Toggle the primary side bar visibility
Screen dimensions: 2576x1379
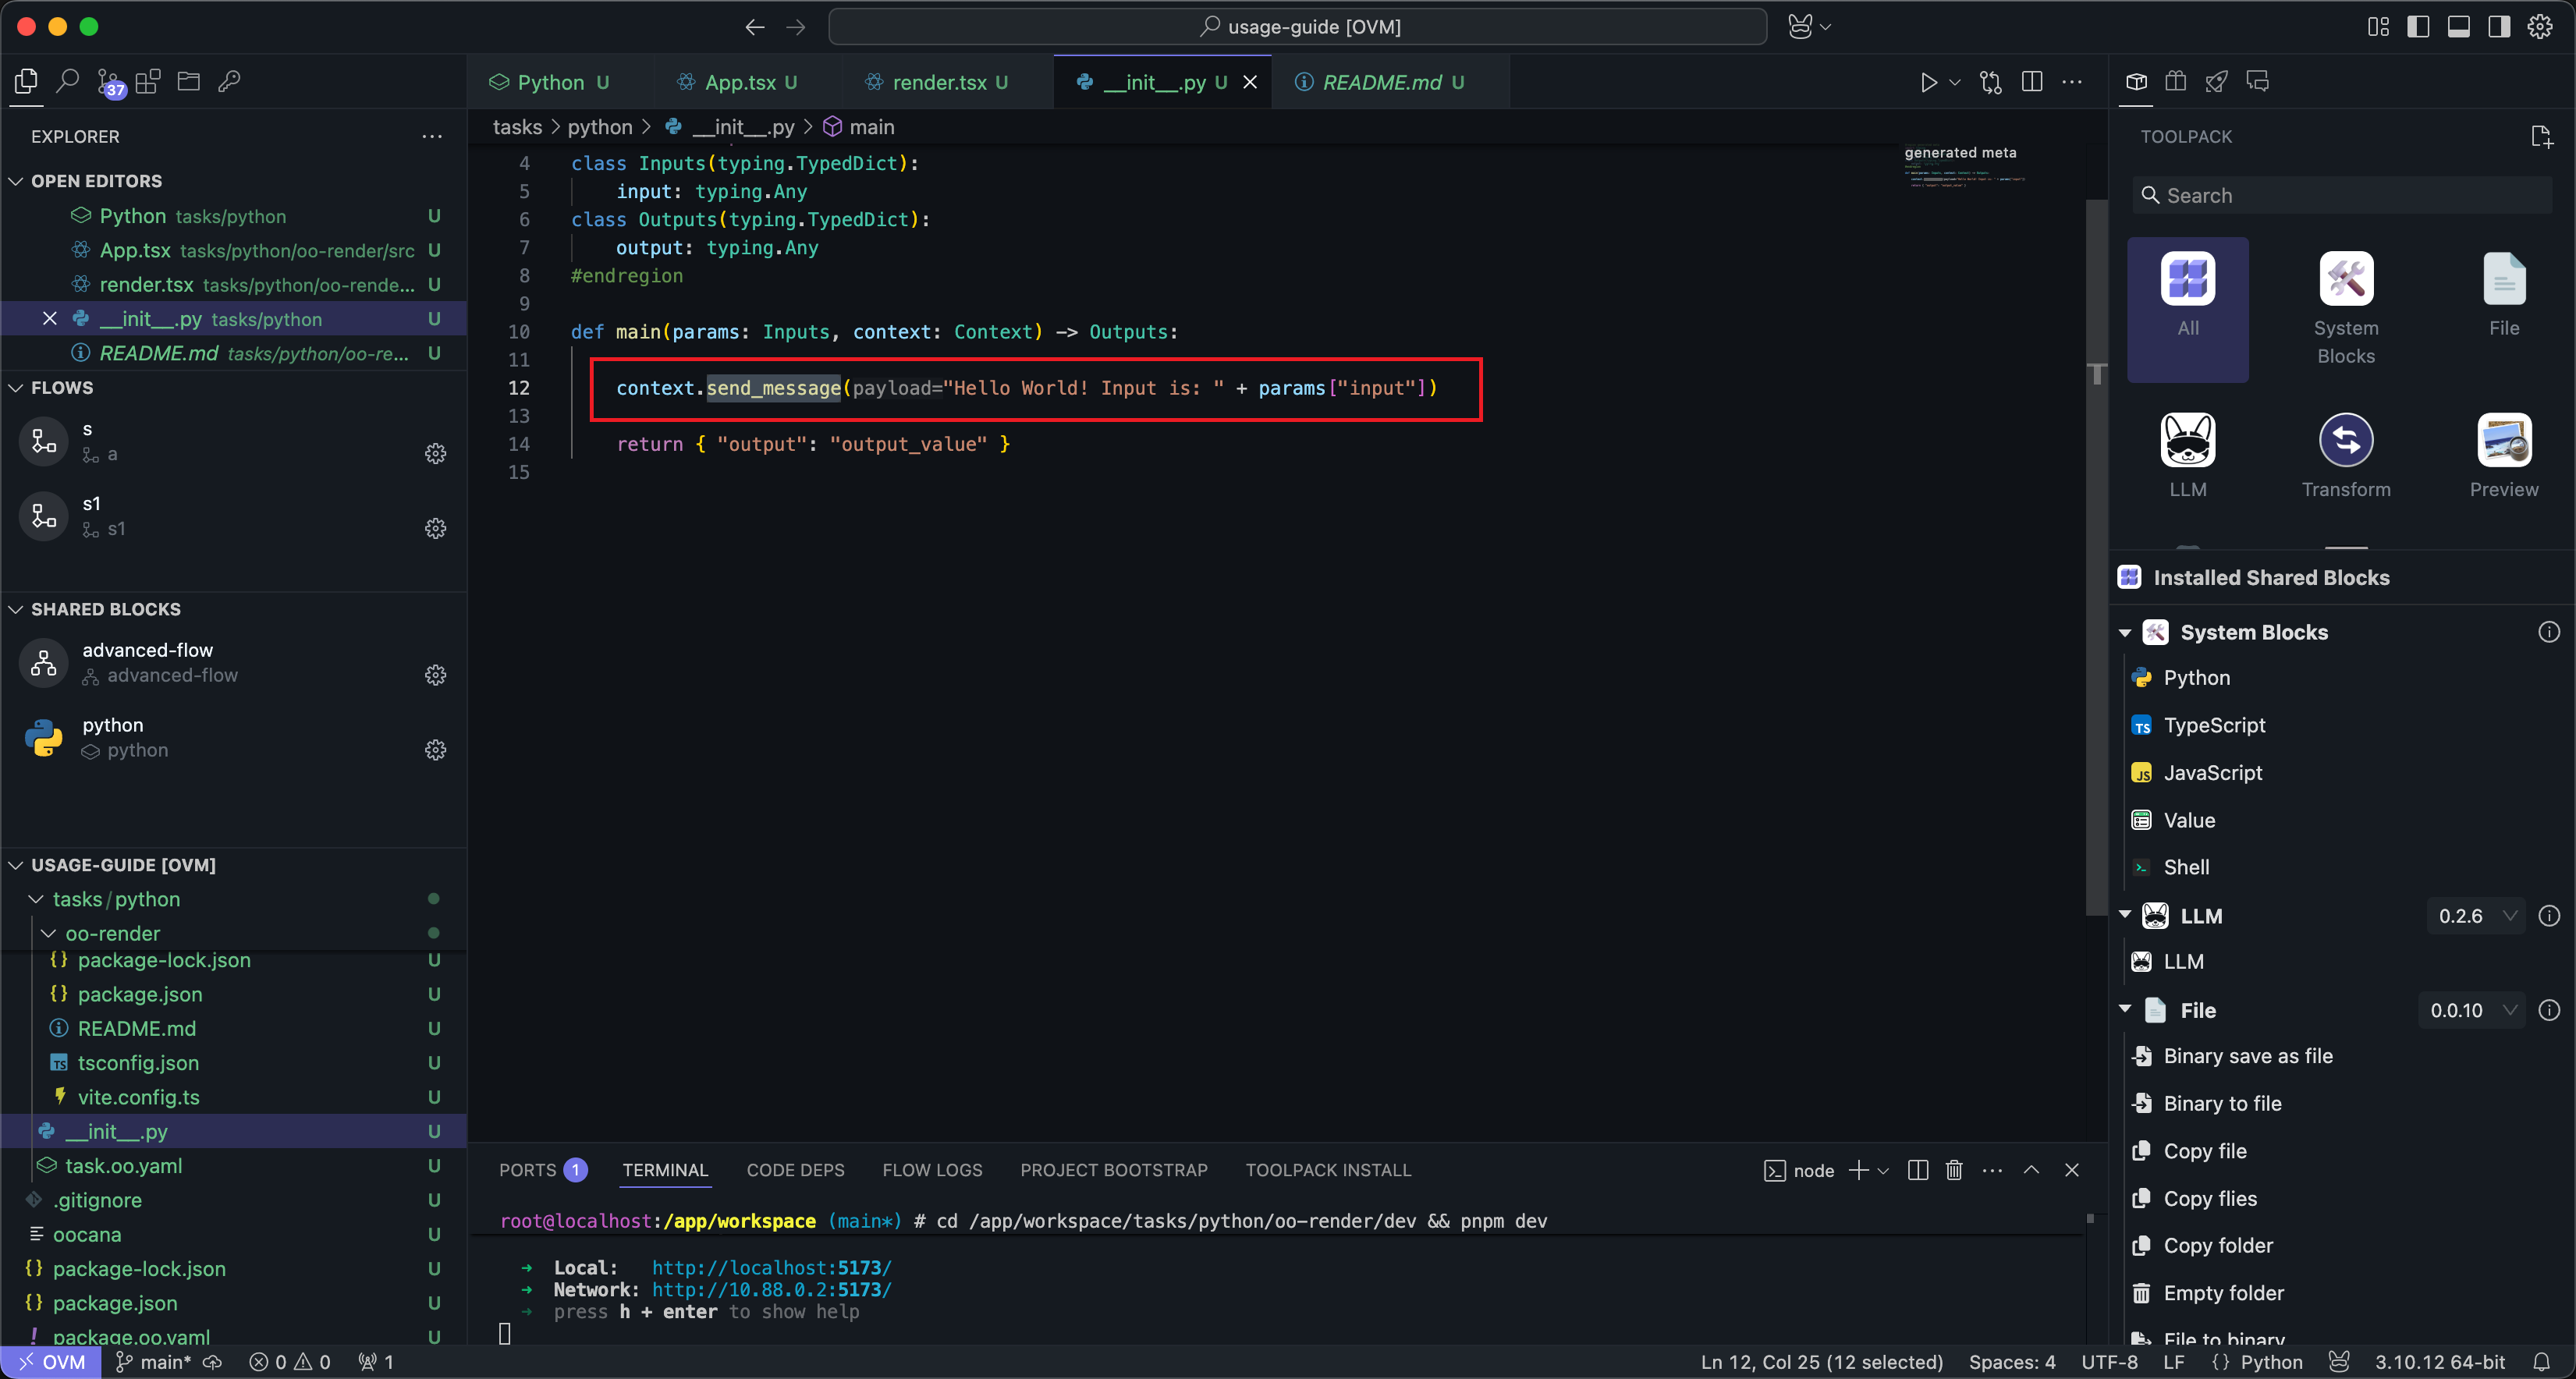pyautogui.click(x=2418, y=27)
